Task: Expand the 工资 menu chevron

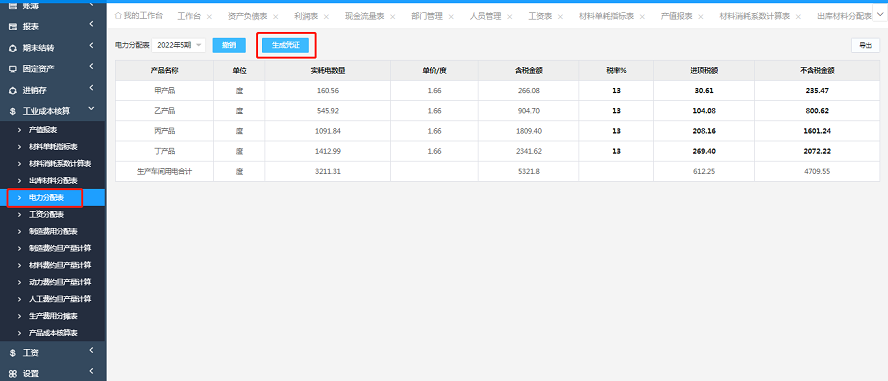Action: click(x=91, y=351)
